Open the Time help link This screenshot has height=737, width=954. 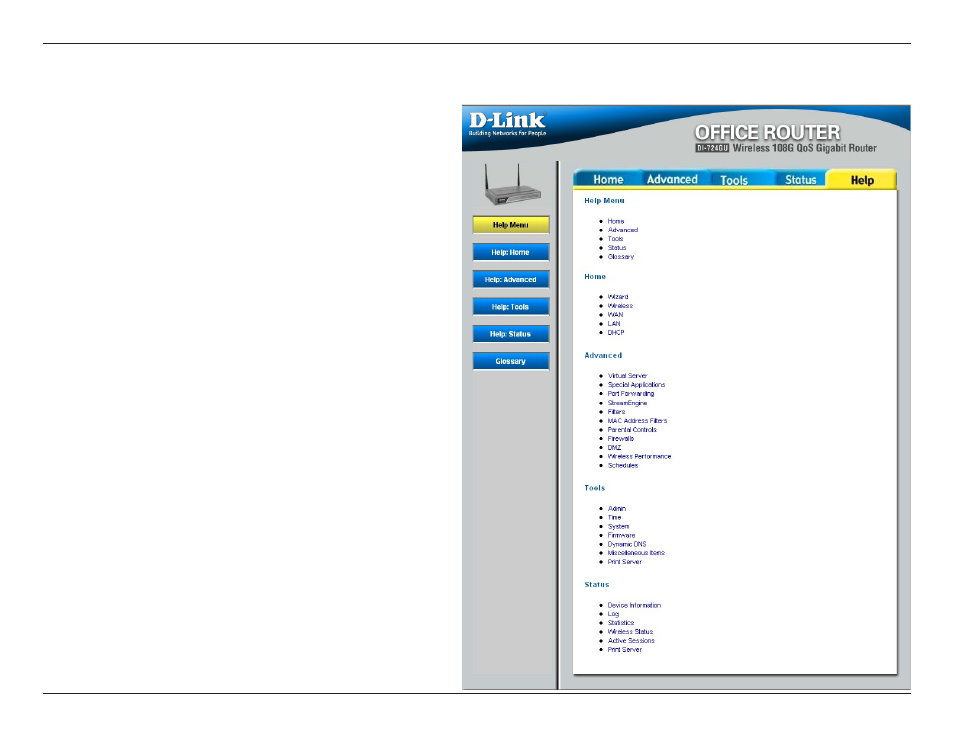pyautogui.click(x=615, y=517)
